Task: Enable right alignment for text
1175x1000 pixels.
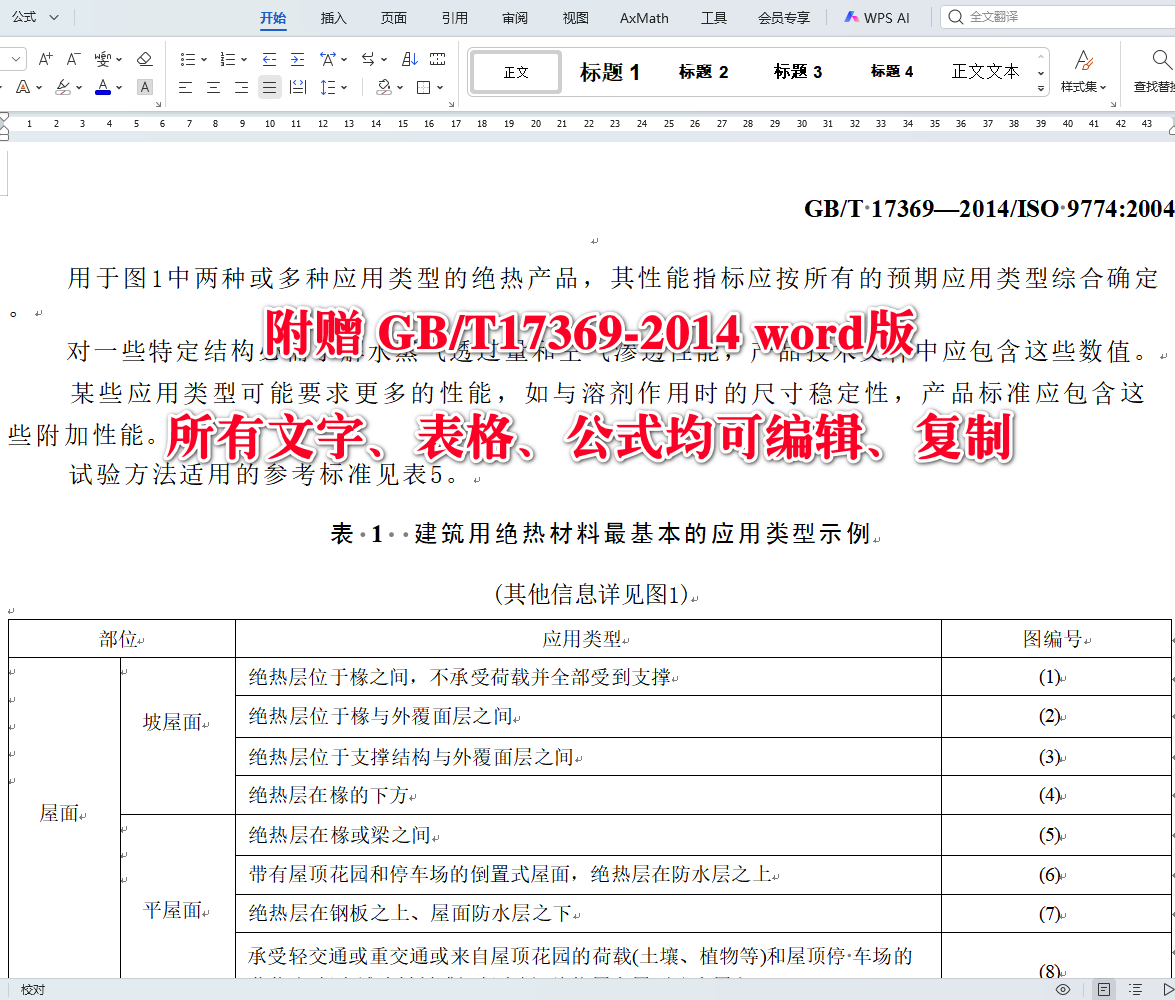Action: 242,88
